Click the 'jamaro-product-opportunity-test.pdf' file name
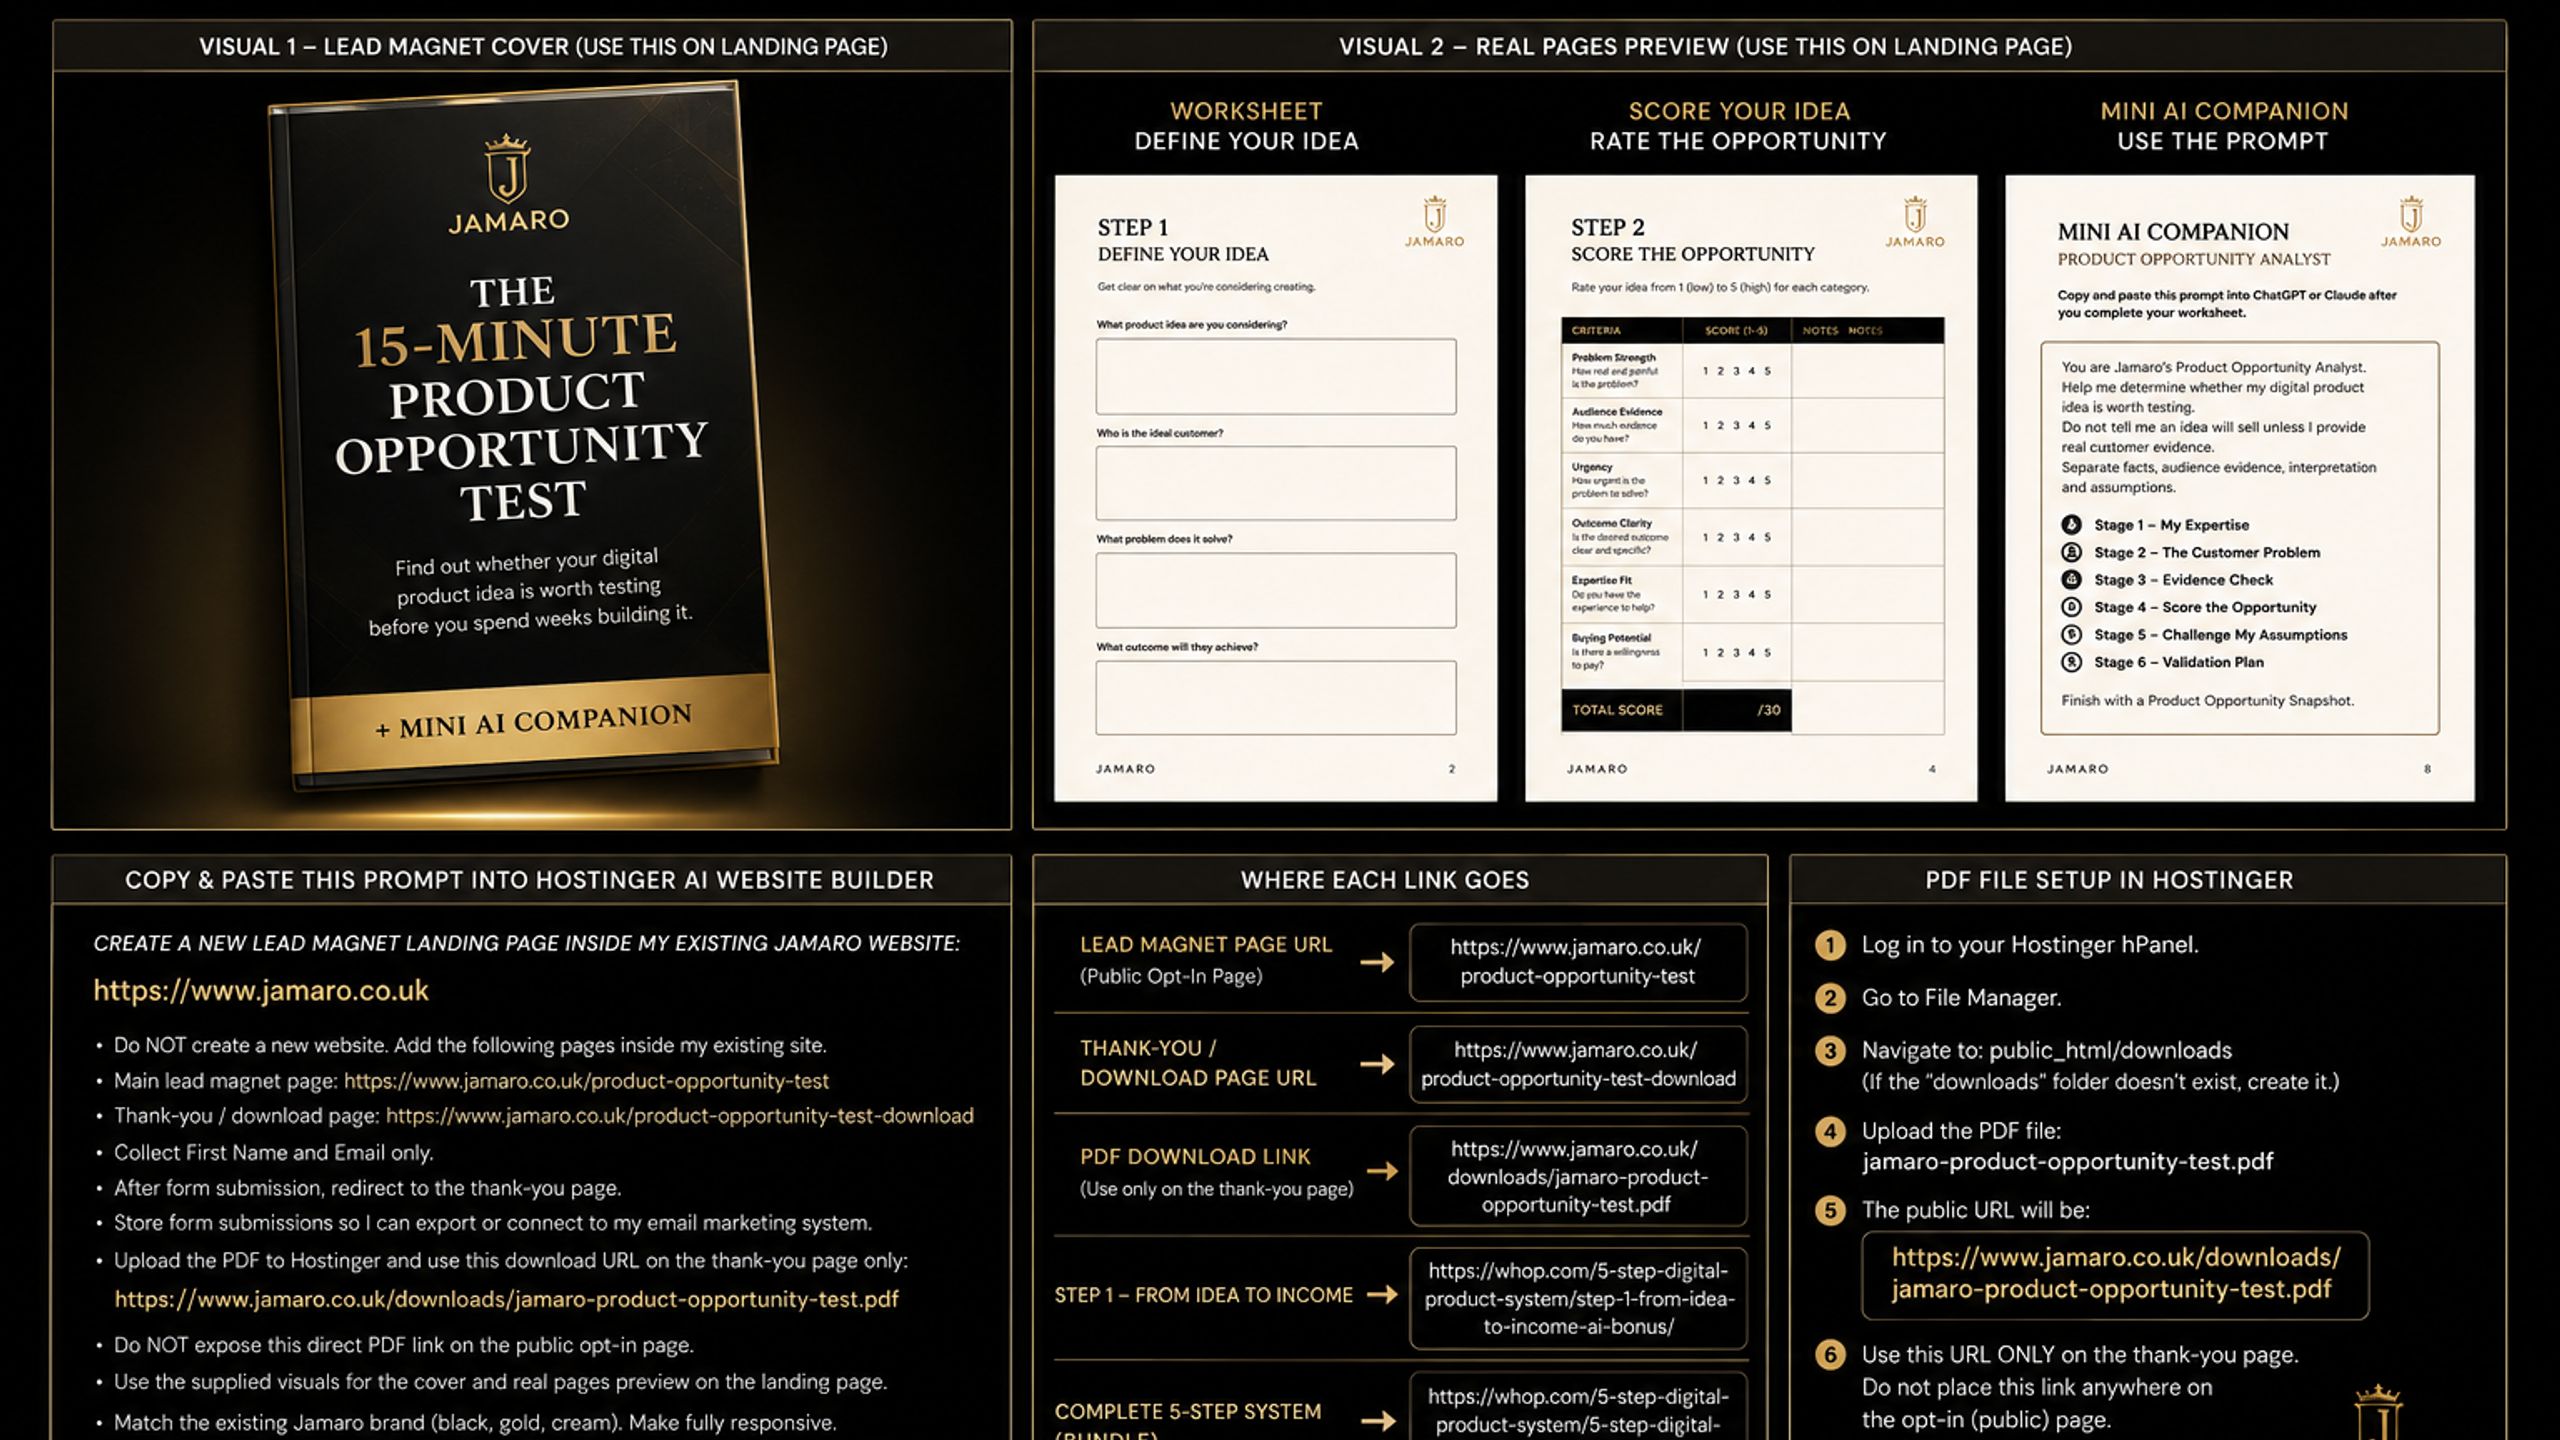This screenshot has width=2560, height=1440. tap(2067, 1162)
